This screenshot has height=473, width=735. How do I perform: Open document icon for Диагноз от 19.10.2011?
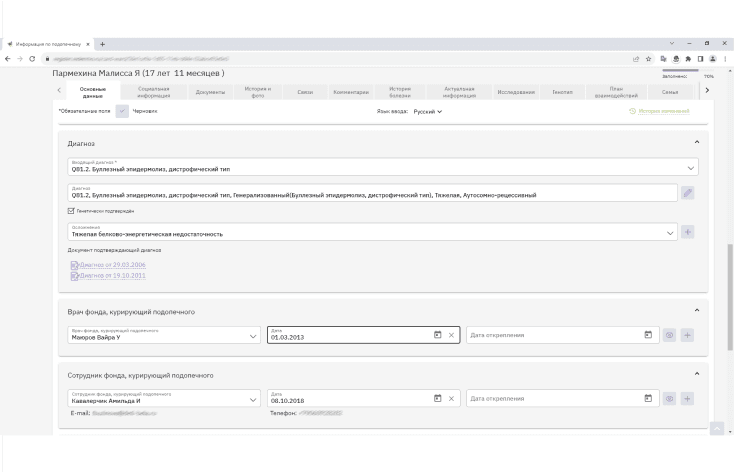click(74, 276)
